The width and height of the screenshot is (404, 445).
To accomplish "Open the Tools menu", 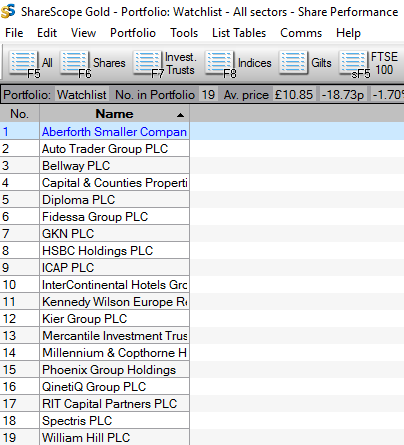I will (x=184, y=33).
